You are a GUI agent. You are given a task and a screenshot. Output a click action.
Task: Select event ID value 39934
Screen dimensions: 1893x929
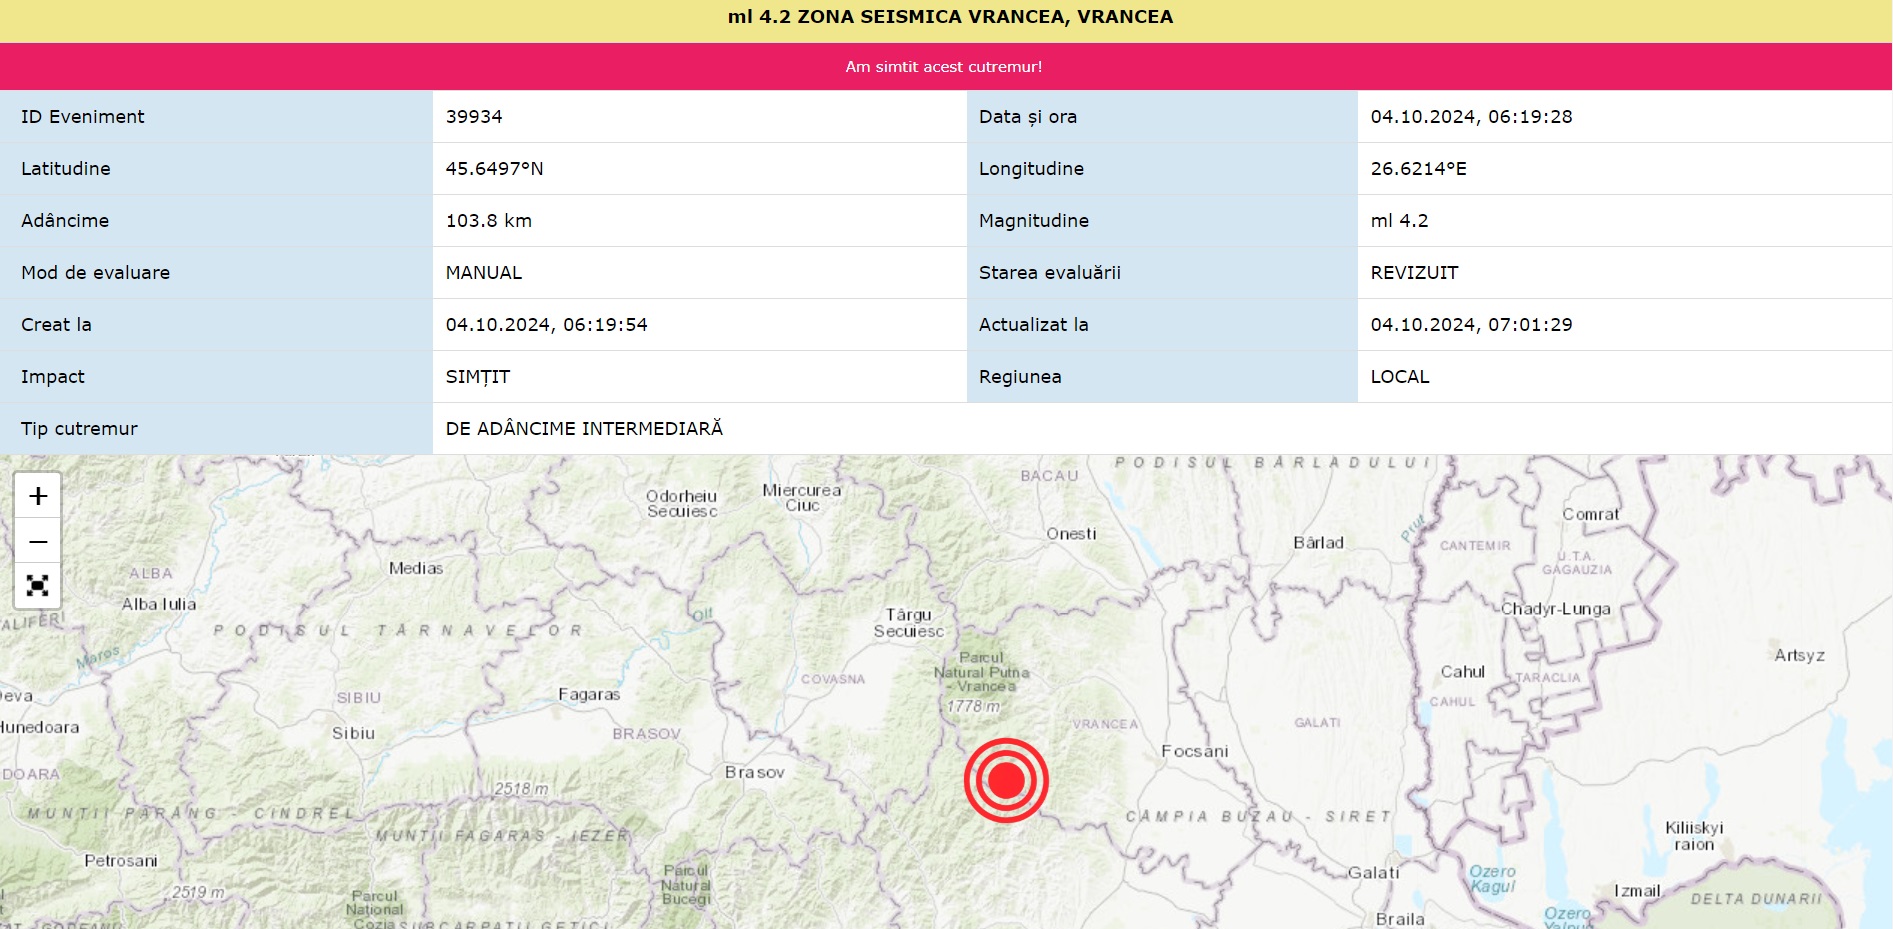click(x=474, y=117)
